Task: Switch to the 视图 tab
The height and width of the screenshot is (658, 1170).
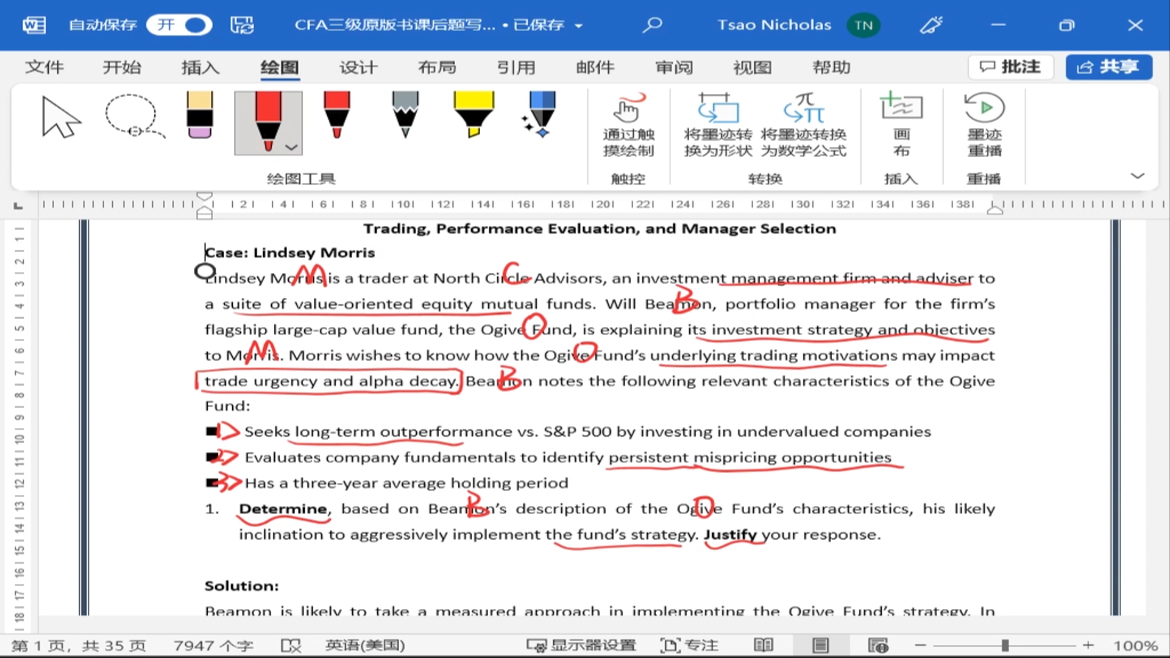Action: coord(752,67)
